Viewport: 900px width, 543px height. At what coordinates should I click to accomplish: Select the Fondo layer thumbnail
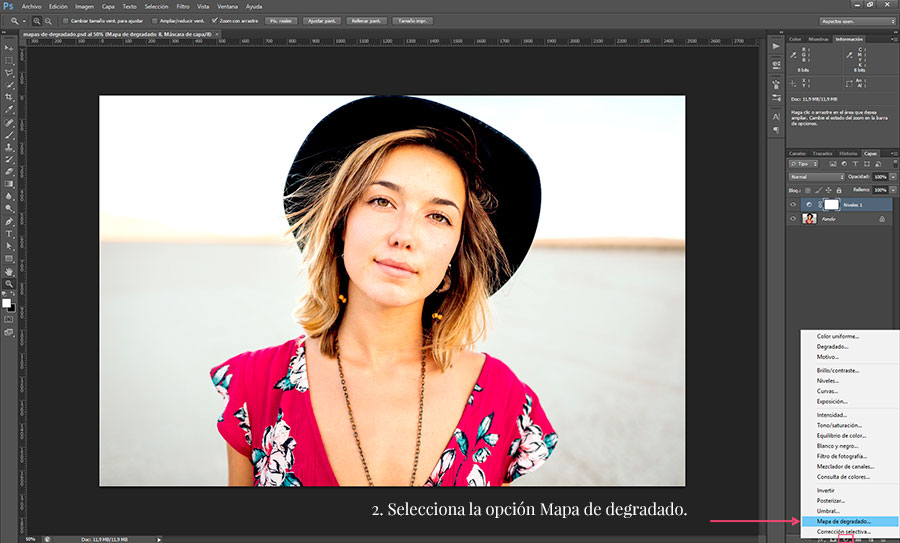pos(809,218)
